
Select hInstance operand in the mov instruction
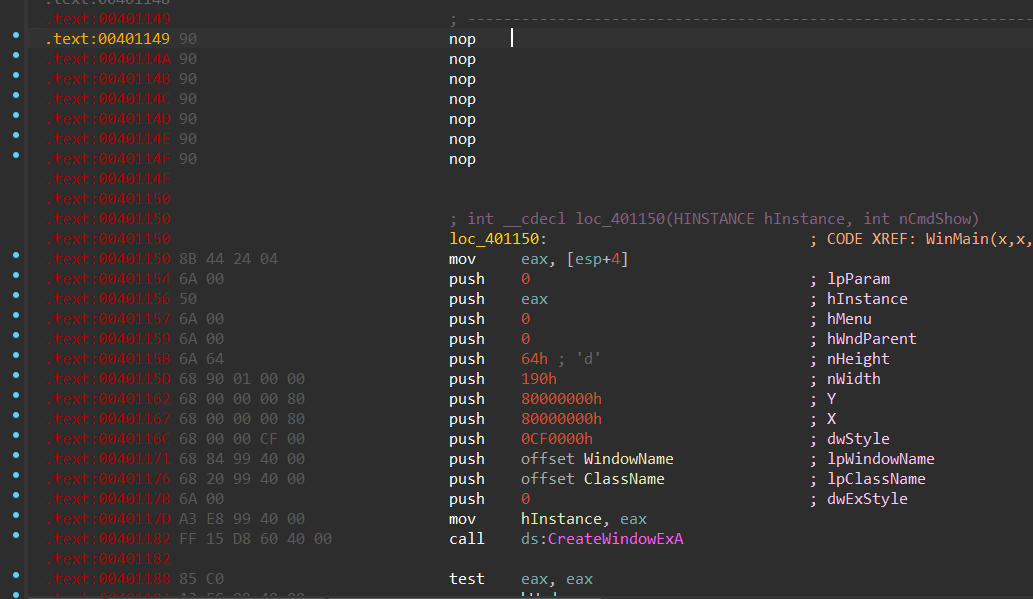[561, 519]
